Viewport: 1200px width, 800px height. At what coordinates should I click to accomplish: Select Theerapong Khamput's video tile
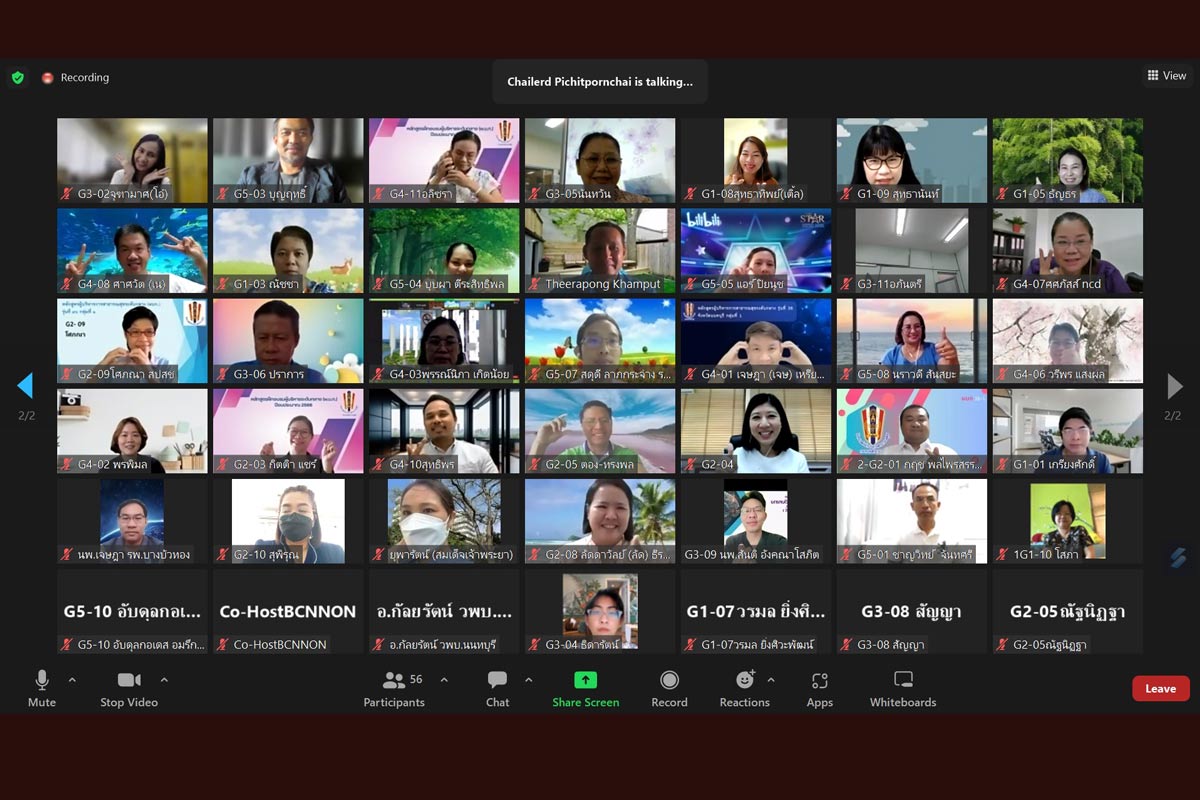pos(600,250)
